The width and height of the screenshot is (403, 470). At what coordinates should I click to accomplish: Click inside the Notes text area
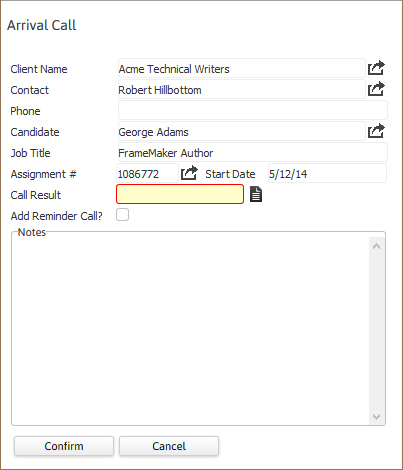[191, 331]
